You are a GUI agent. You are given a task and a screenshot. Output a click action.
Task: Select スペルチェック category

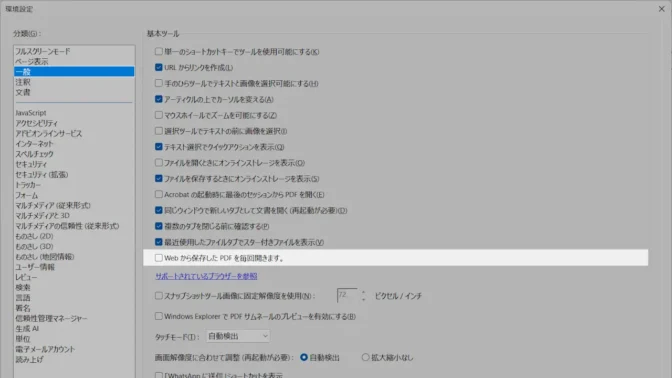(x=74, y=154)
